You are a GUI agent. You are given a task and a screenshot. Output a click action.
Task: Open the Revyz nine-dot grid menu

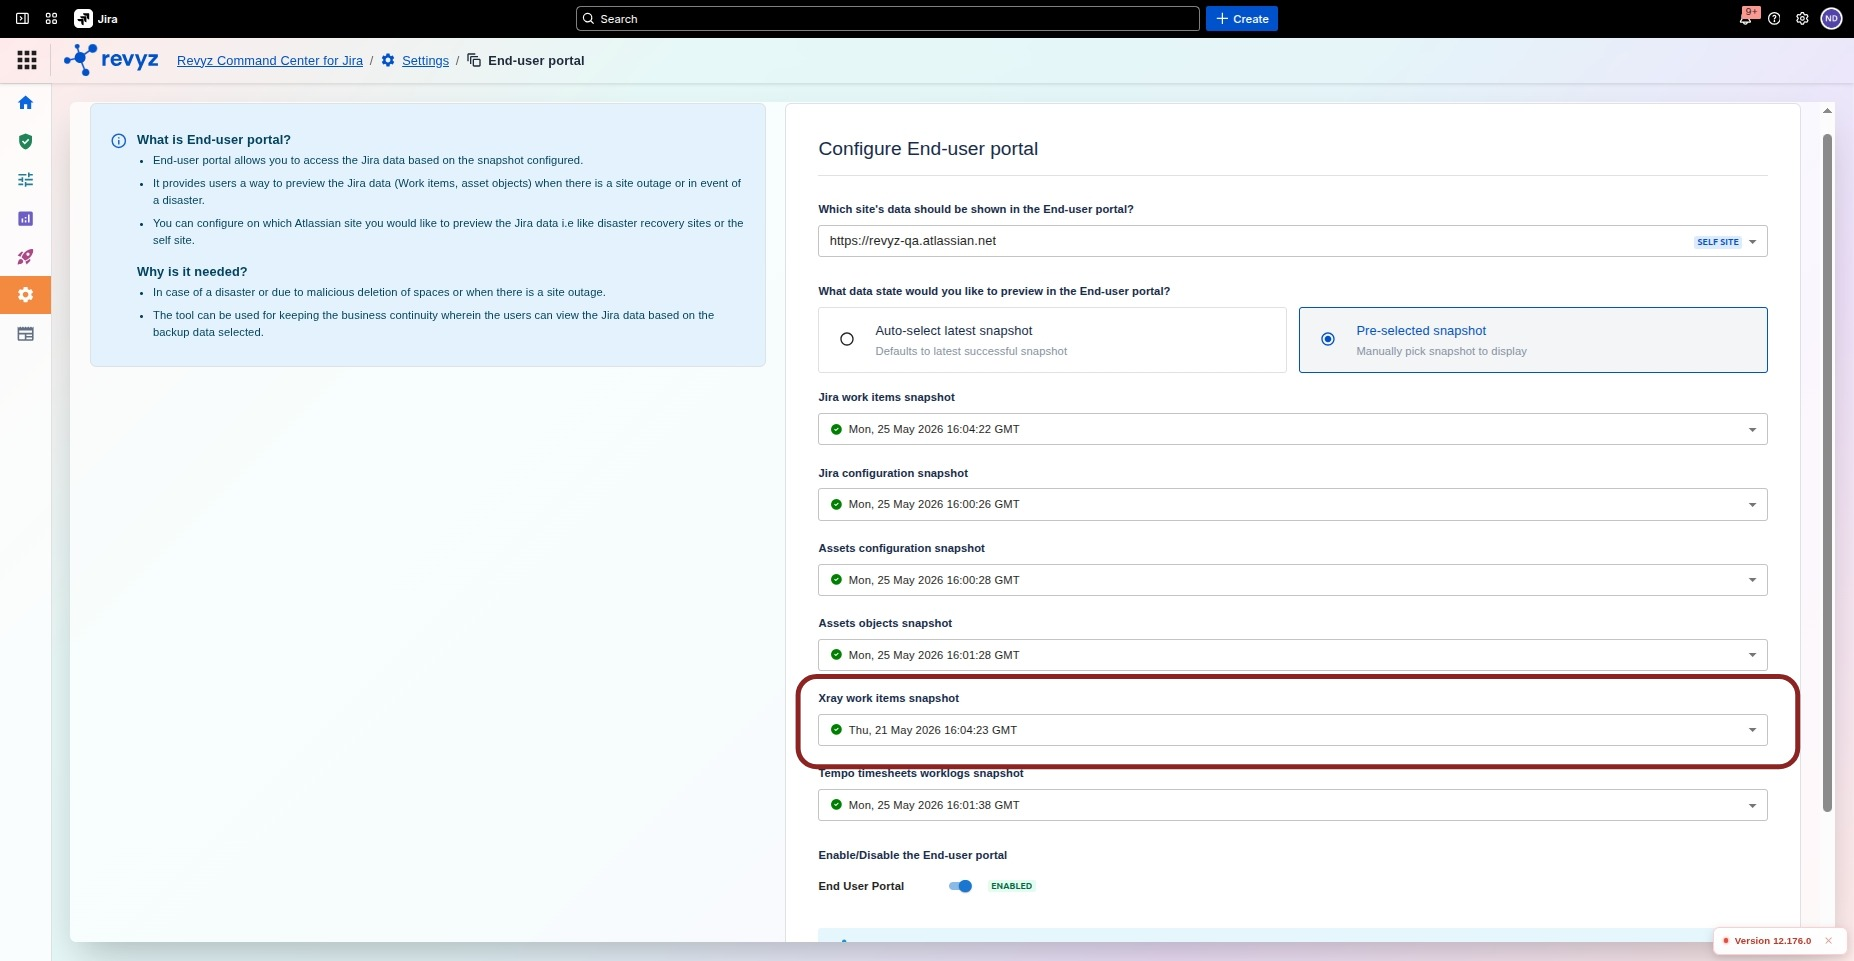(x=27, y=60)
